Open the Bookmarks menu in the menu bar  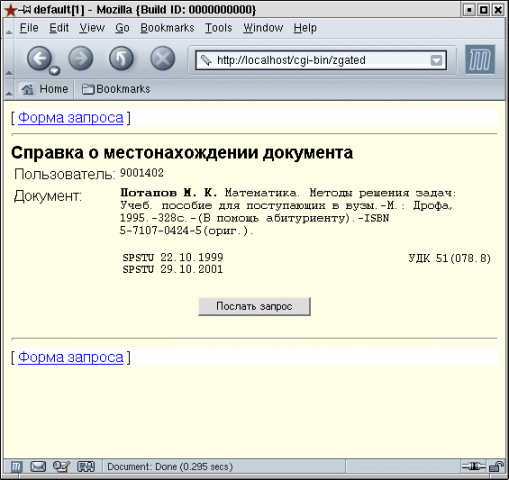pyautogui.click(x=167, y=28)
